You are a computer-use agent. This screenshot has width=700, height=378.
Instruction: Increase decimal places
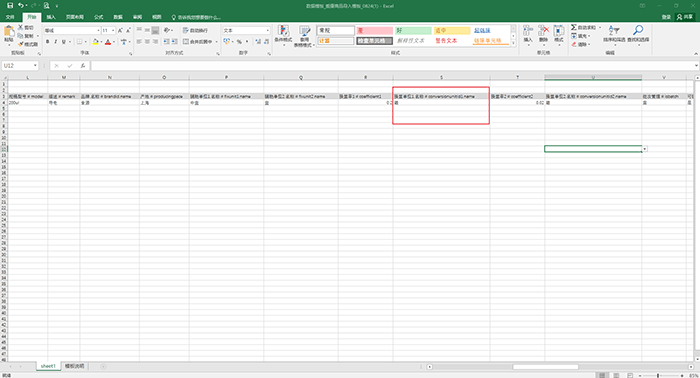(x=258, y=42)
